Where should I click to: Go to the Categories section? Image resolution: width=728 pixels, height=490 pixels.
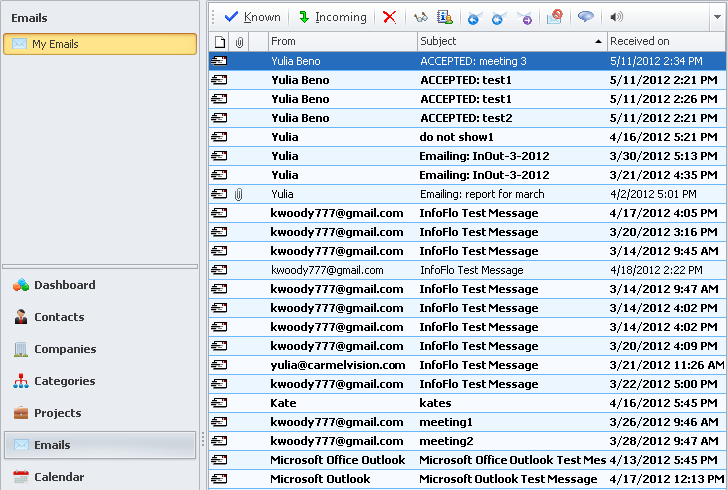coord(65,381)
